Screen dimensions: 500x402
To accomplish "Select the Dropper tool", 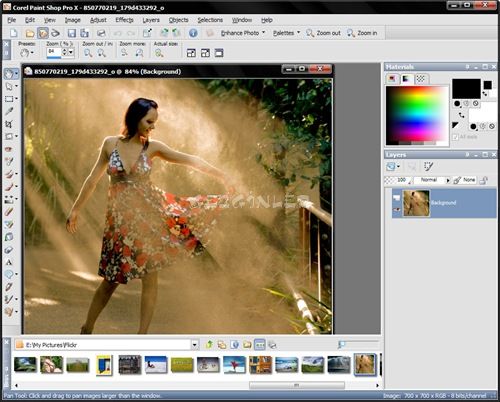I will 9,111.
